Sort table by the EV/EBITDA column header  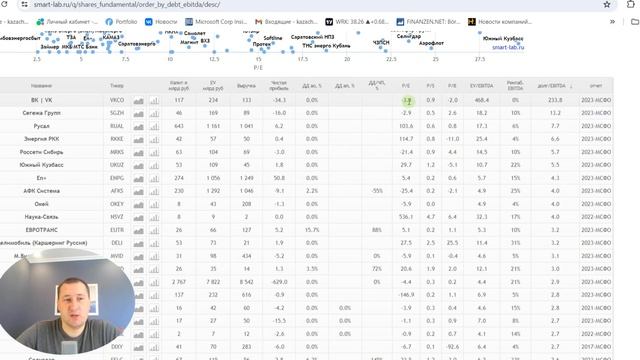tap(482, 86)
